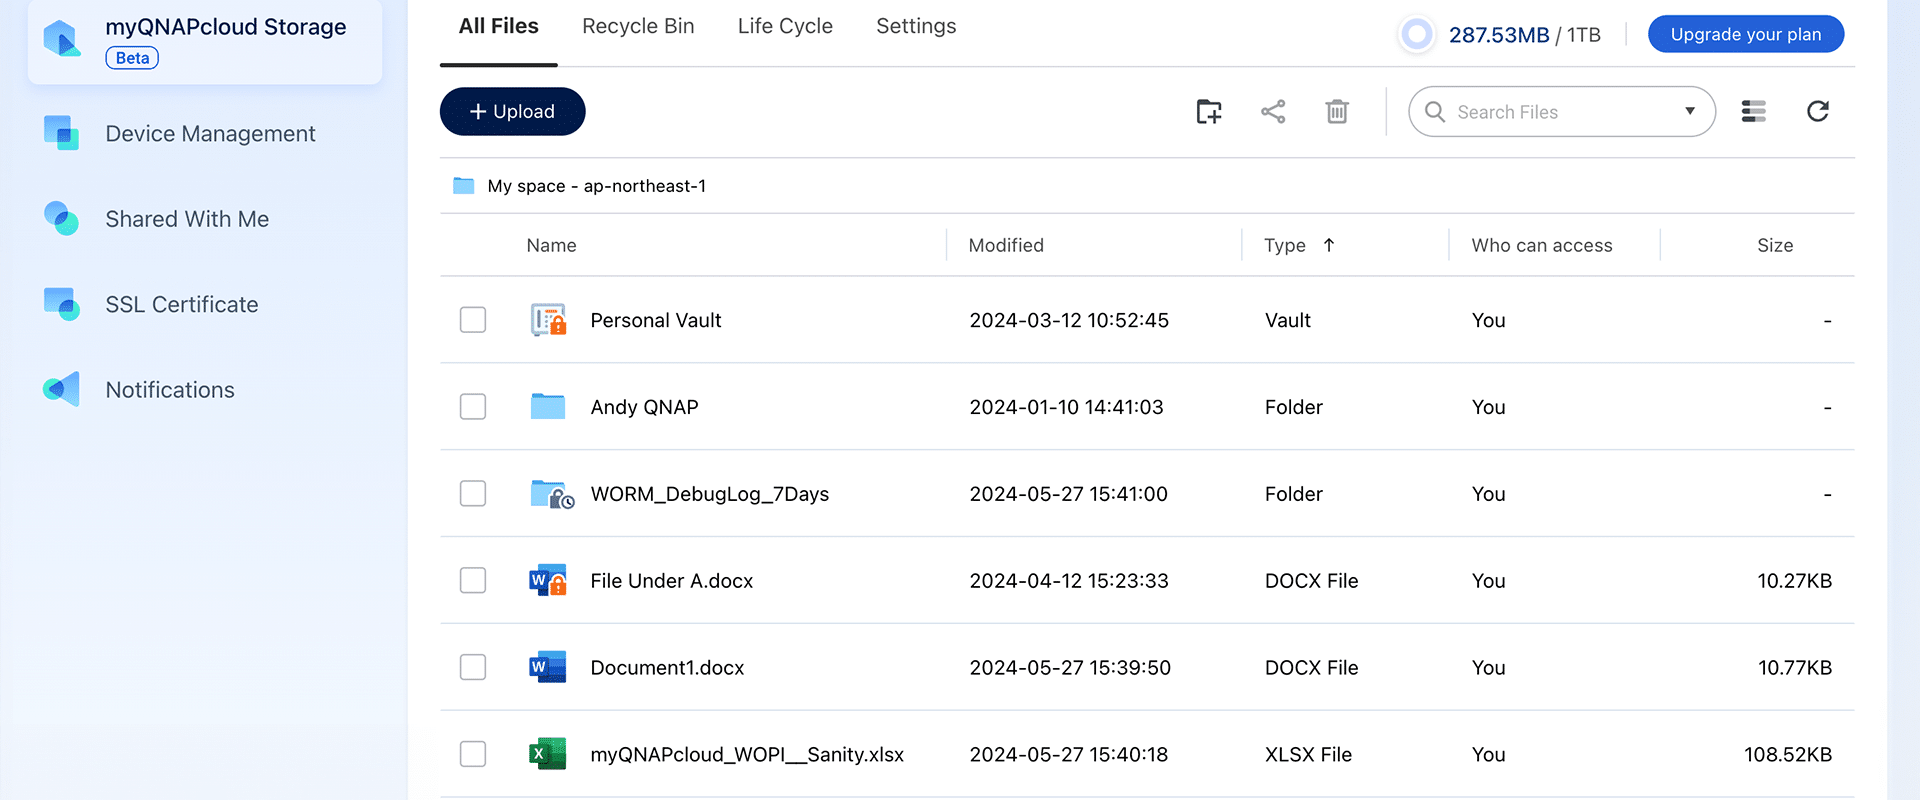This screenshot has height=800, width=1920.
Task: Switch view with the list view icon
Action: click(x=1753, y=111)
